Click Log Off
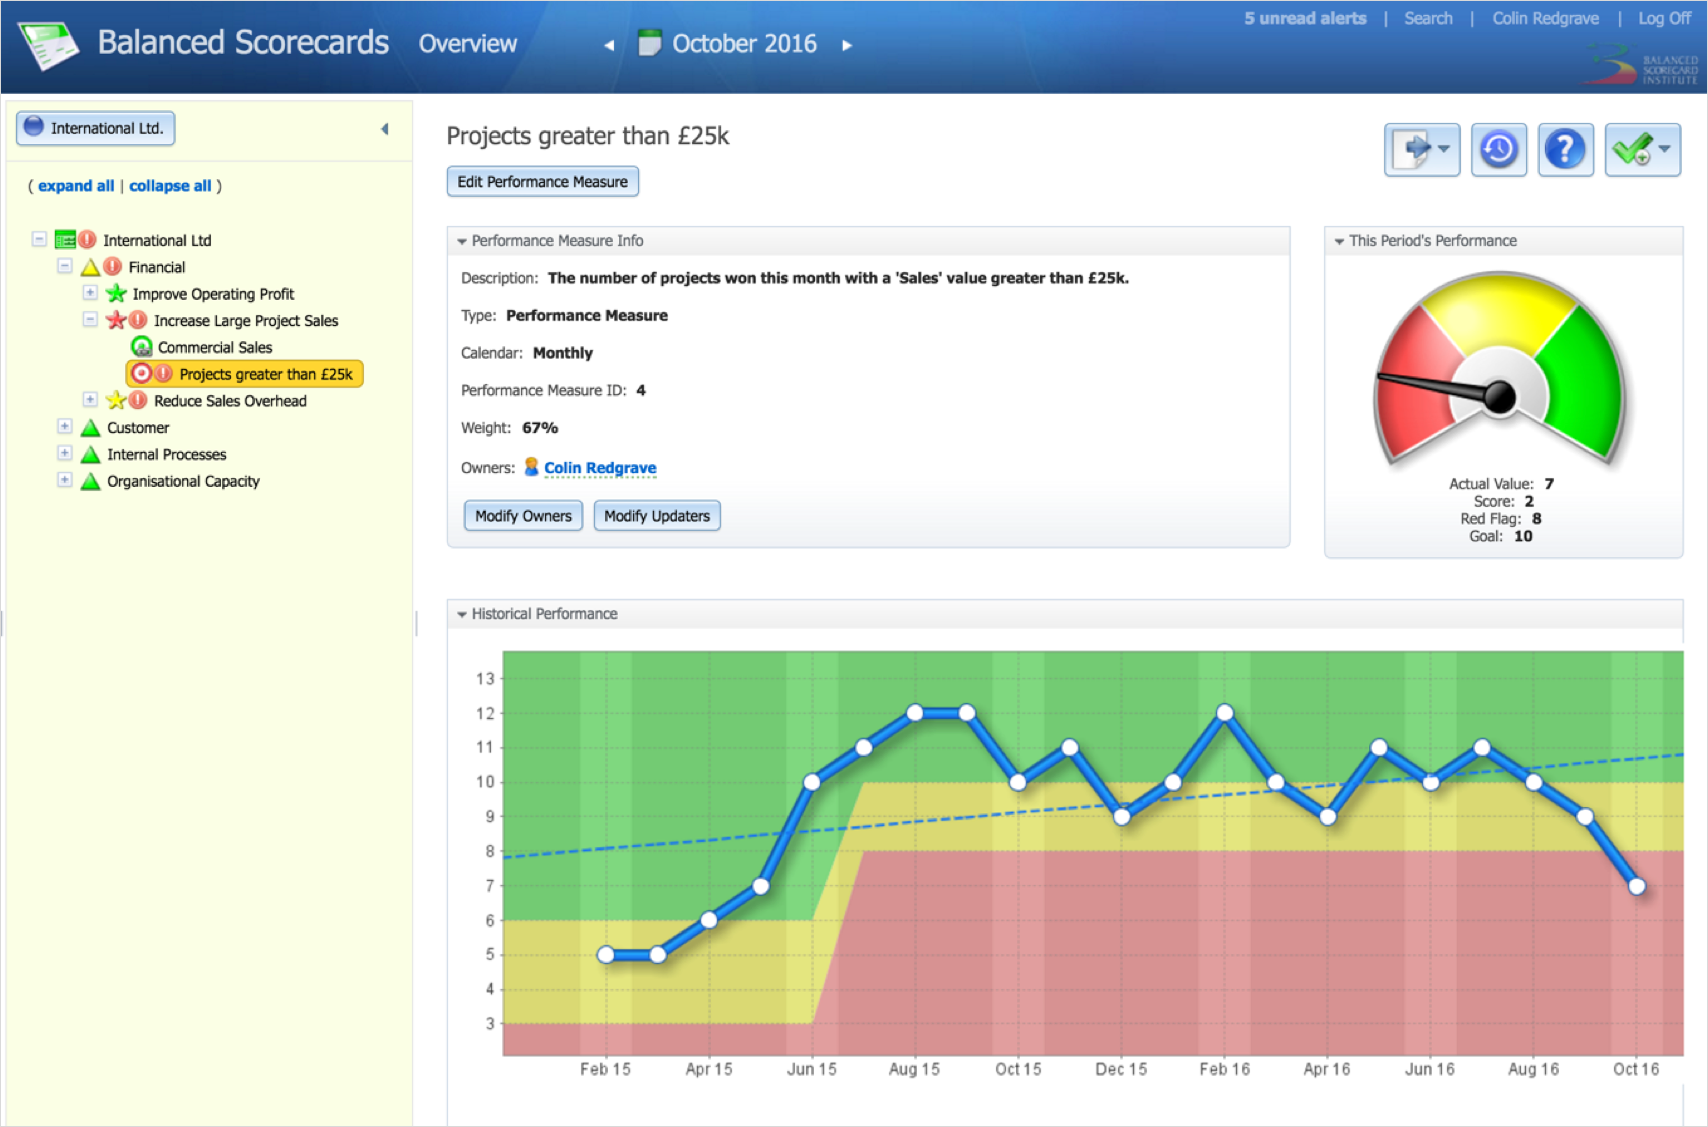1708x1127 pixels. coord(1664,18)
